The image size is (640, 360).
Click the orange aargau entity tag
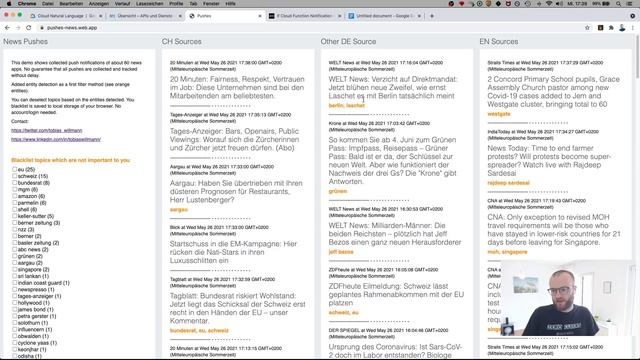pyautogui.click(x=179, y=209)
